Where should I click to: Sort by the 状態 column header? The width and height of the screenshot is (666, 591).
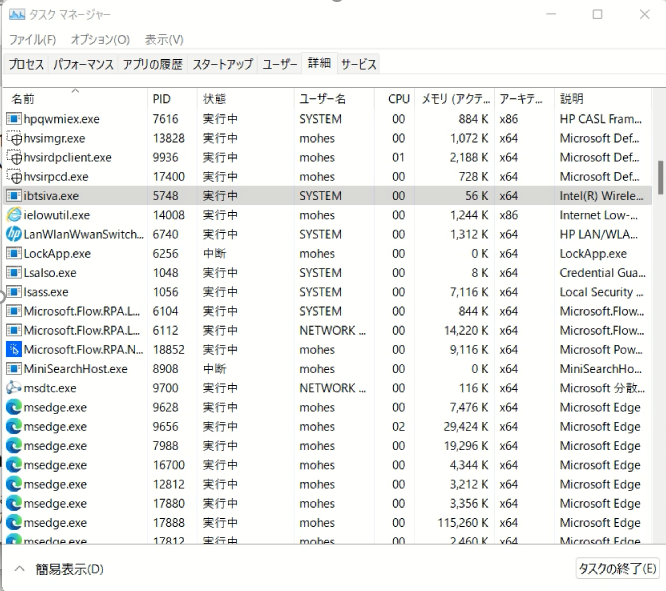pos(246,99)
